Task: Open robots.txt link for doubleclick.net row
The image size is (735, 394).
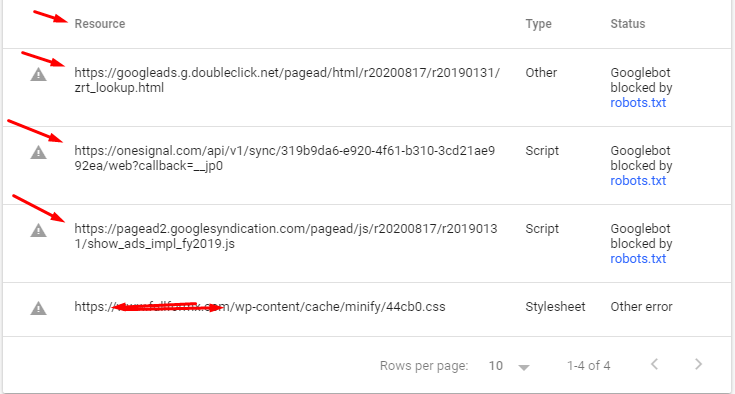Action: [638, 103]
